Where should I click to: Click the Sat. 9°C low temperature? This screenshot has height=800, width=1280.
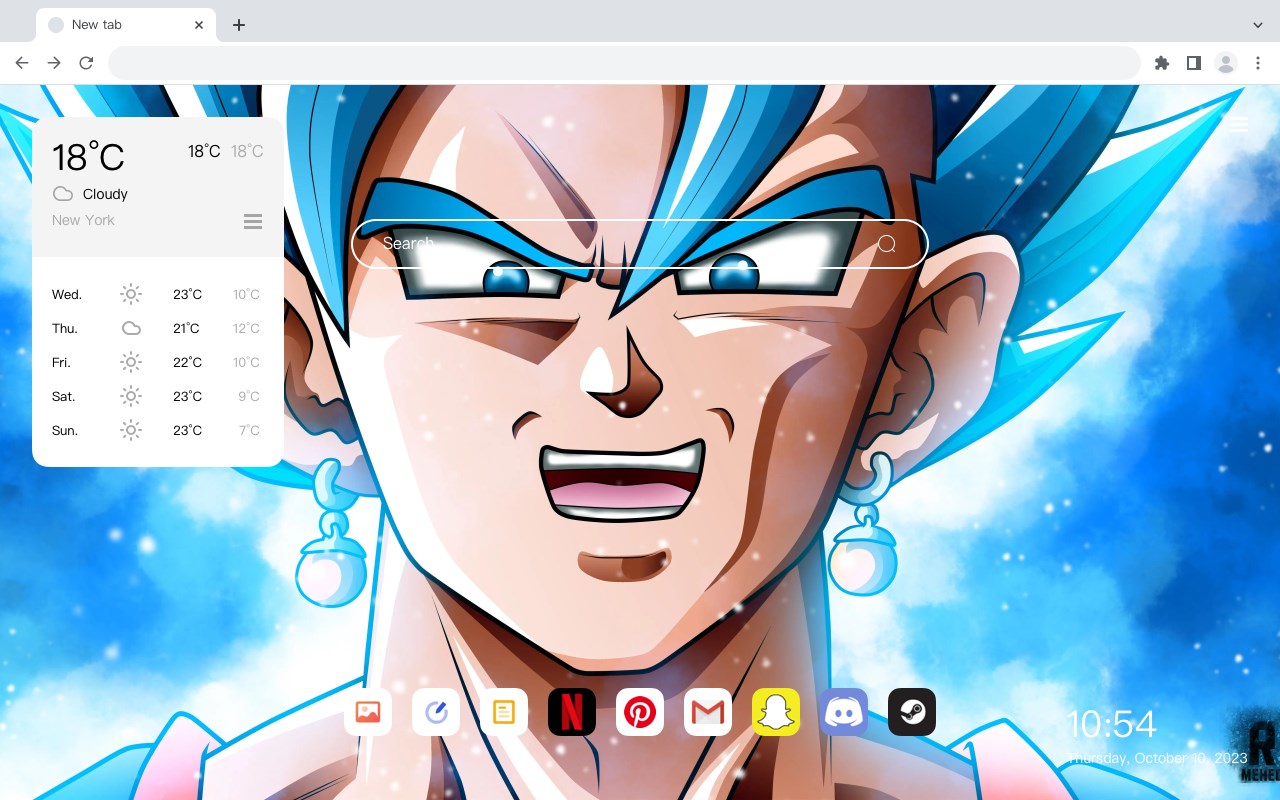(249, 396)
